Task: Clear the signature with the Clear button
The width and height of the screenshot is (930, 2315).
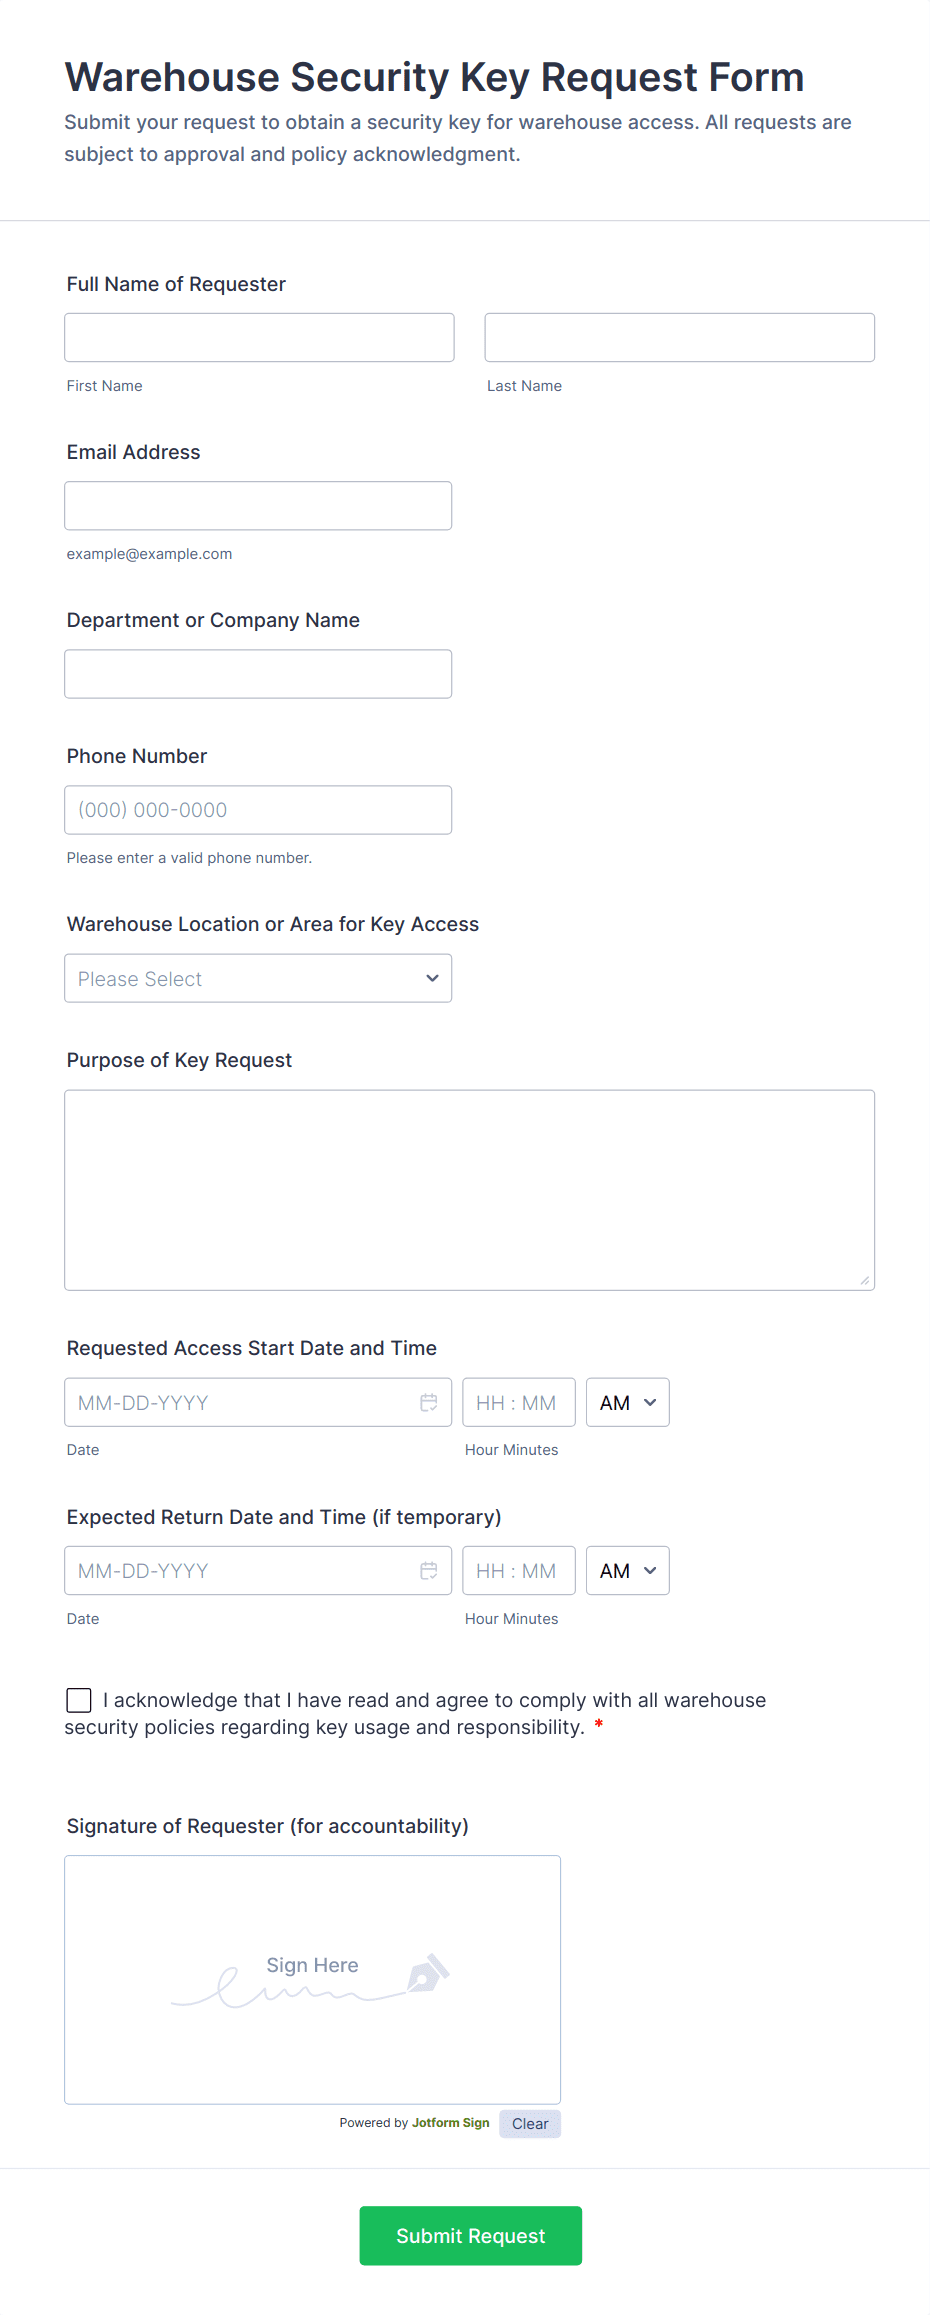Action: (x=530, y=2124)
